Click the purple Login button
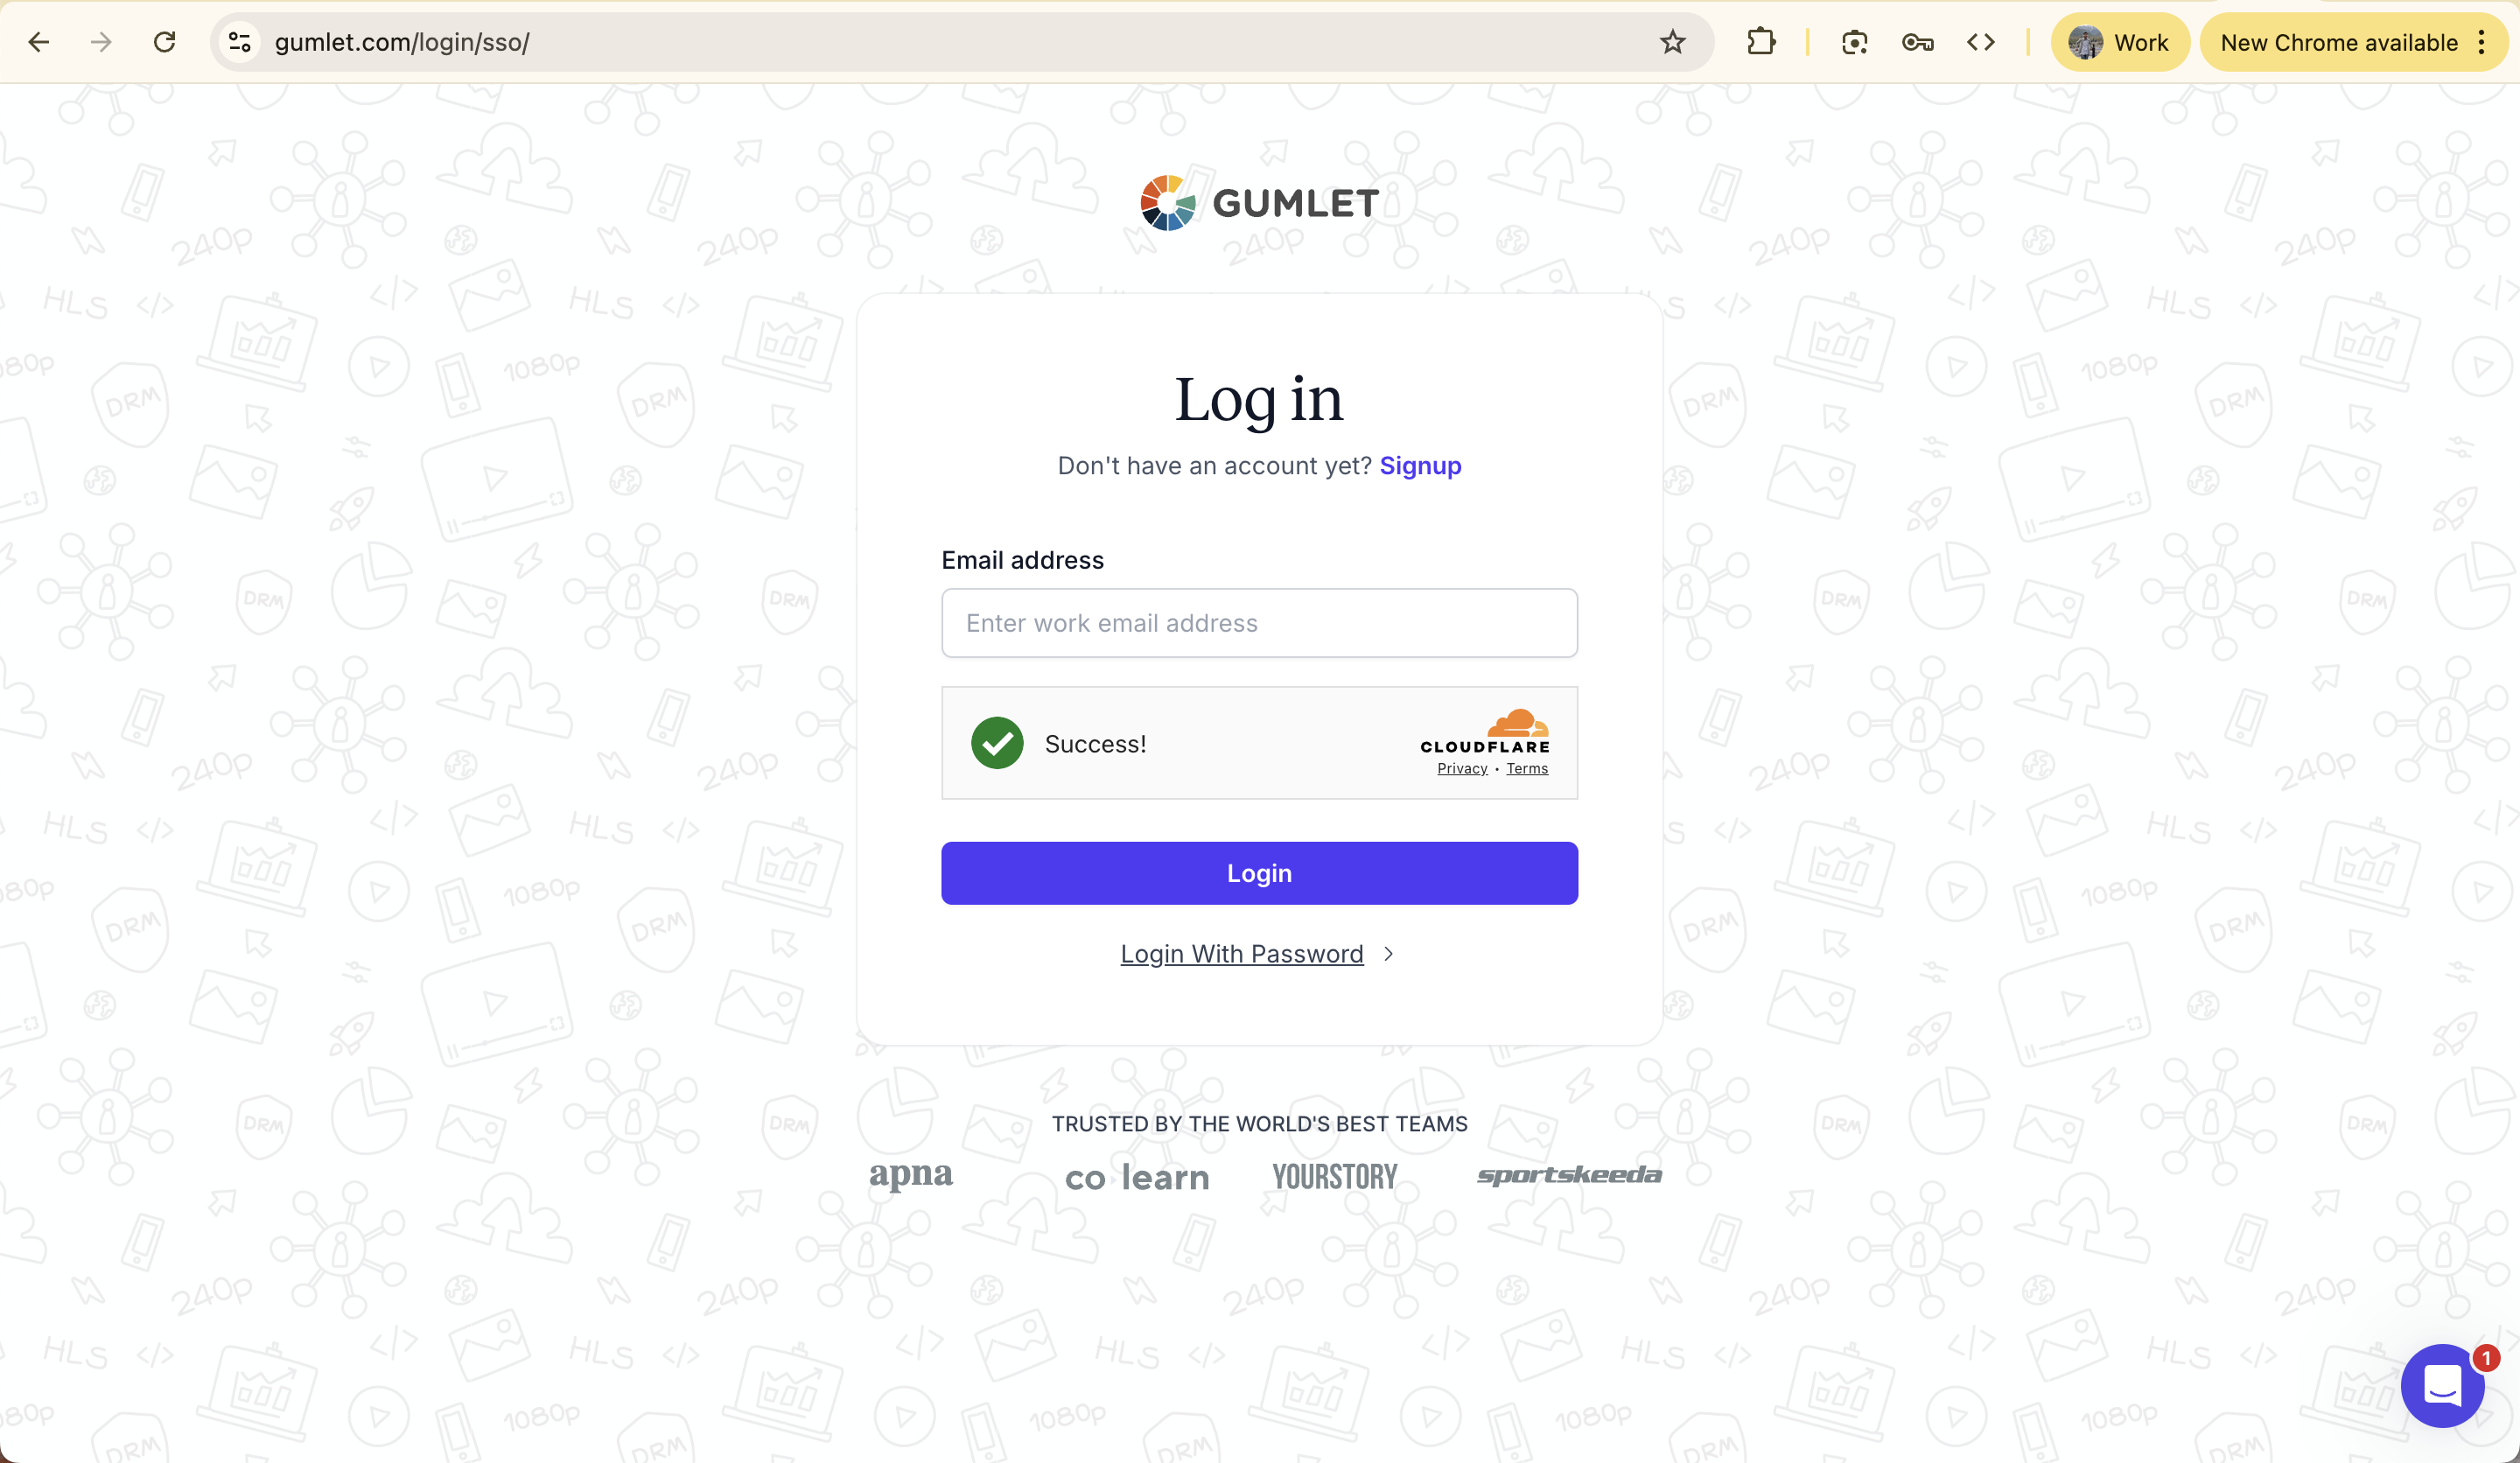Screen dimensions: 2520x1463 point(1259,873)
